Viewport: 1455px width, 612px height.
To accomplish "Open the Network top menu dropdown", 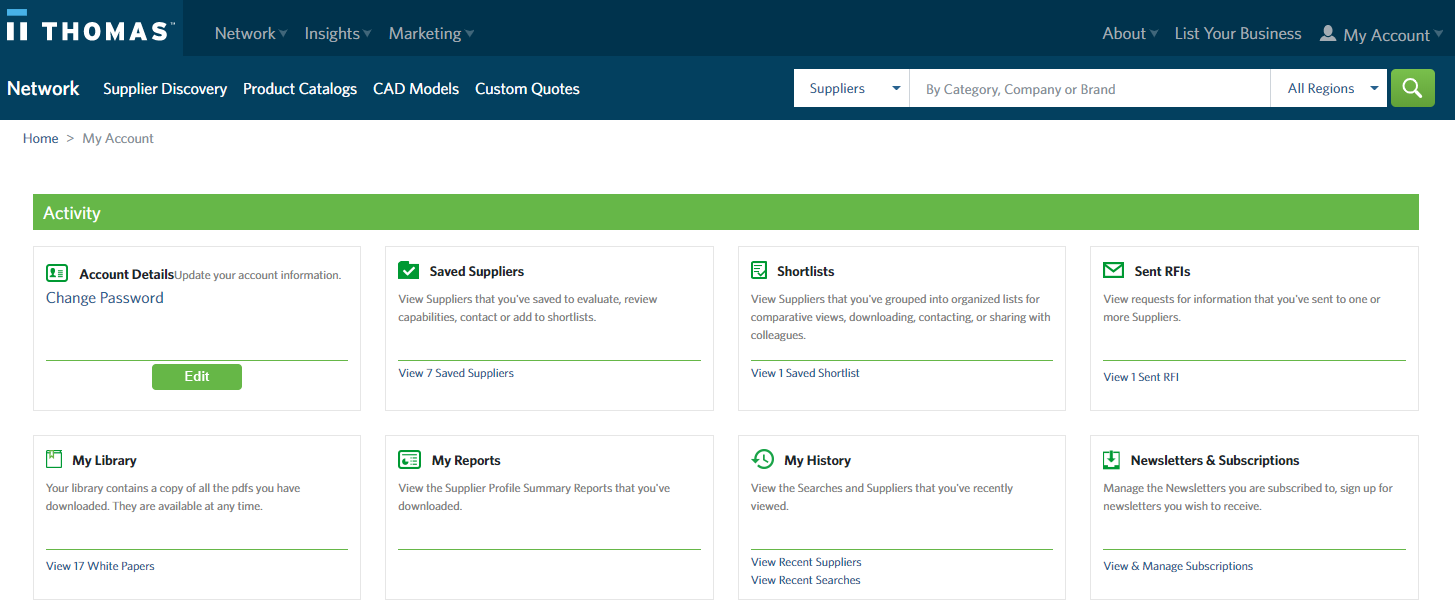I will (251, 33).
